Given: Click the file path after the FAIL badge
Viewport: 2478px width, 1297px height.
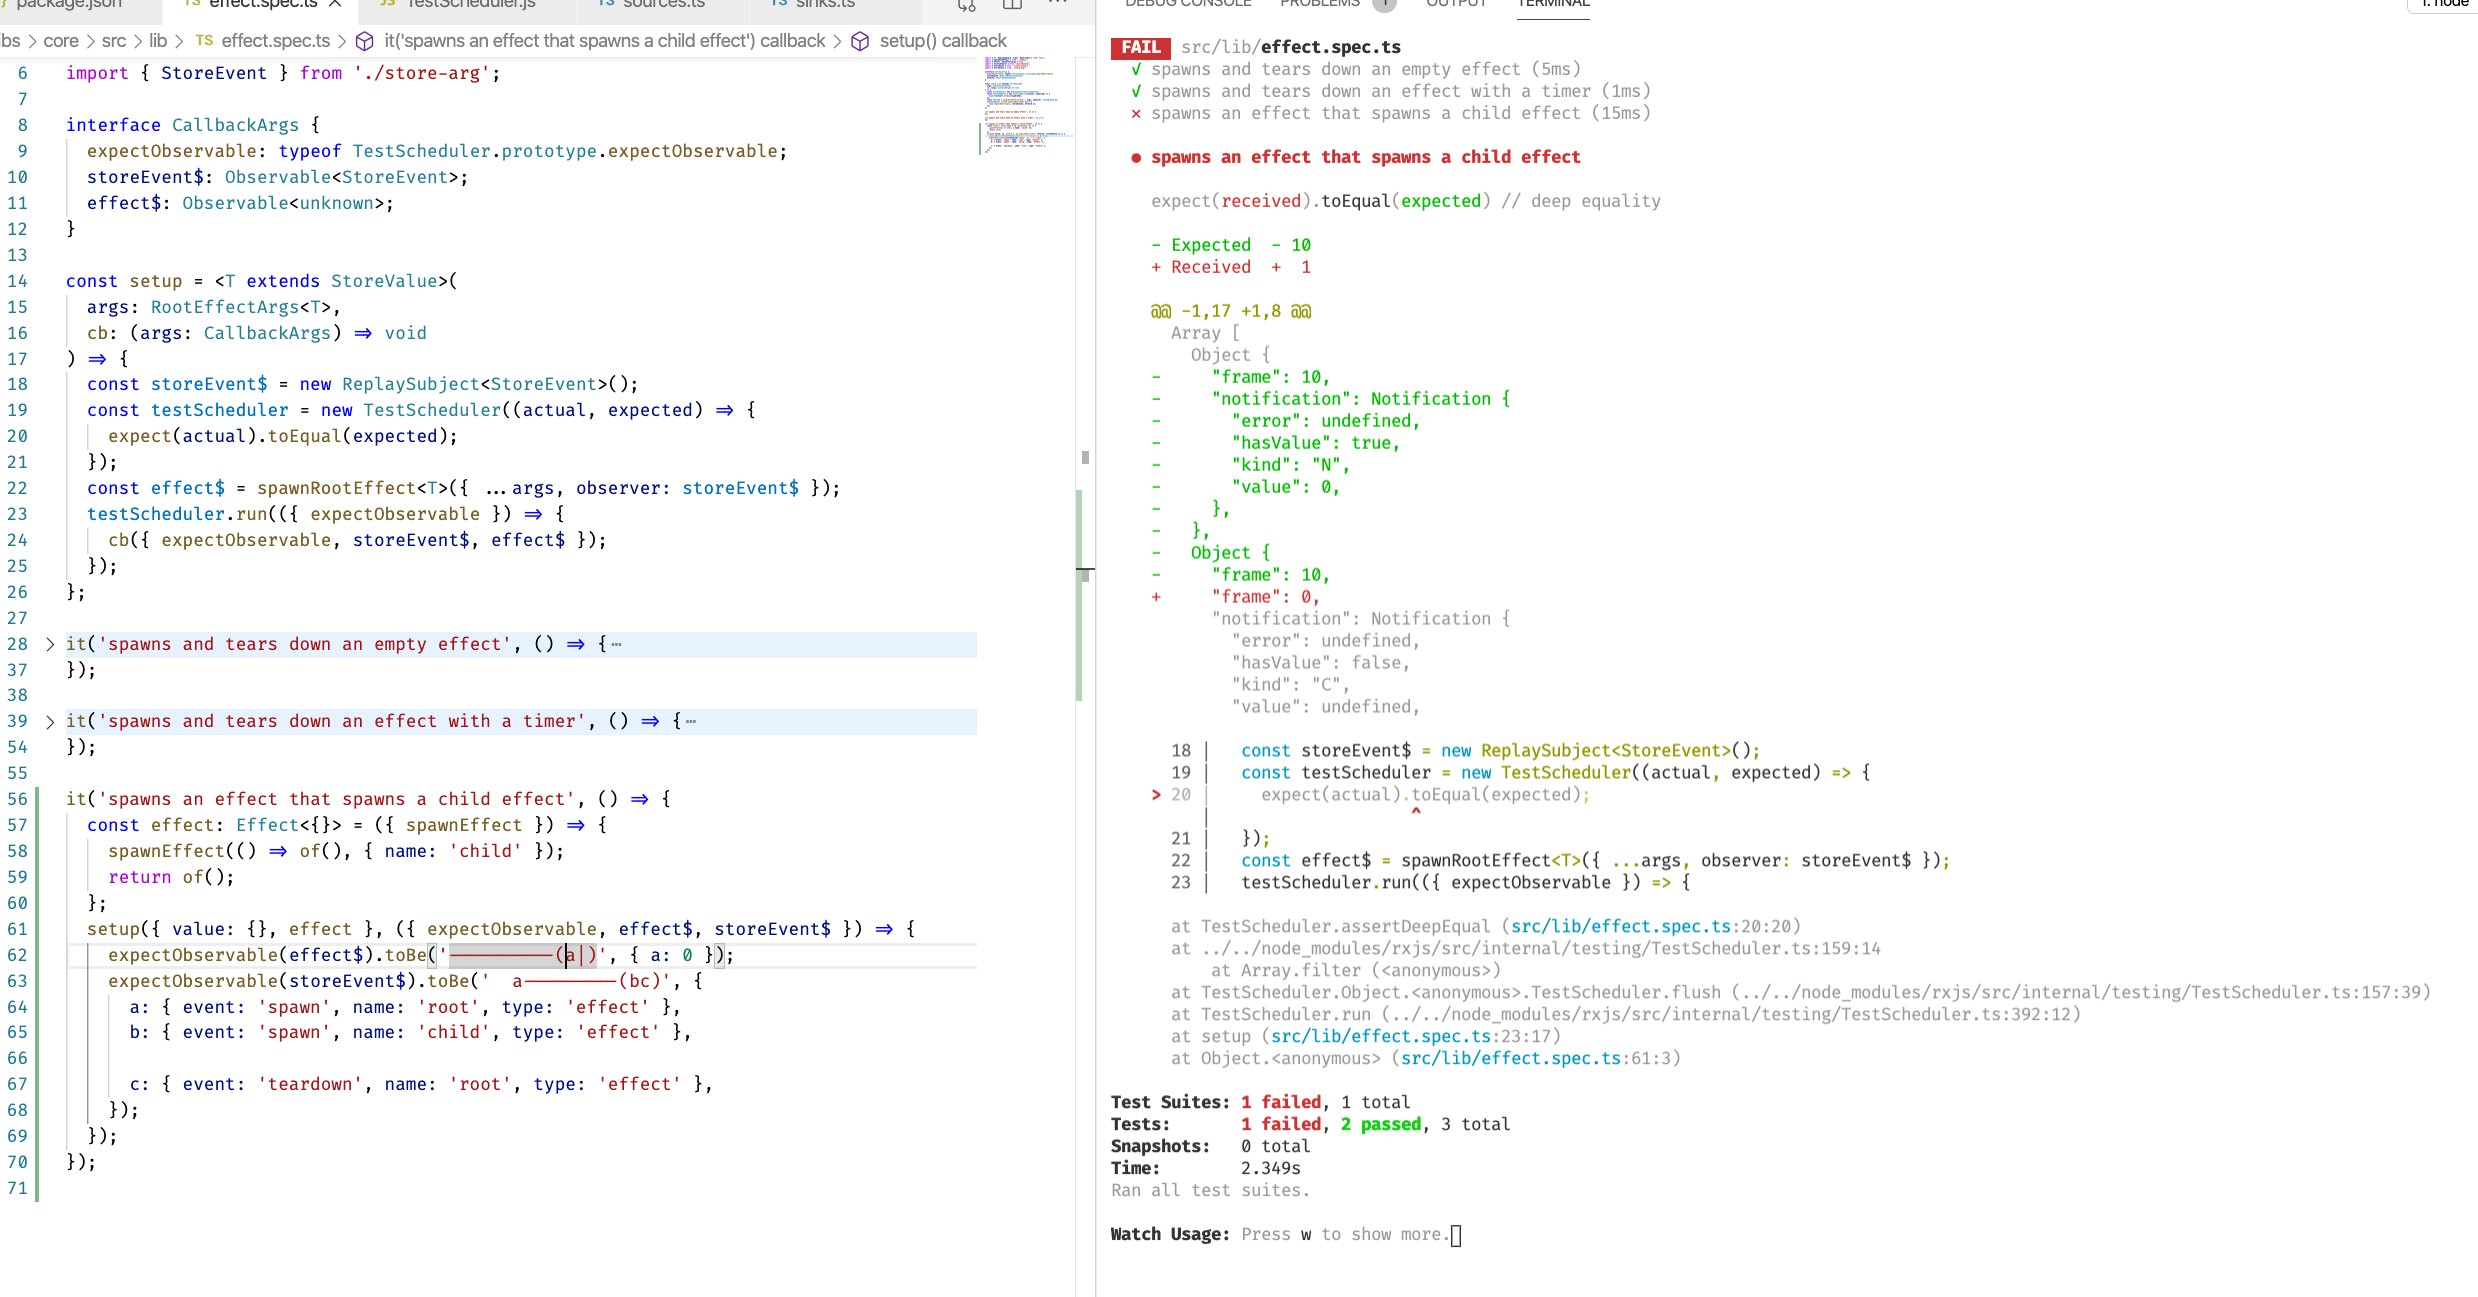Looking at the screenshot, I should (1291, 47).
